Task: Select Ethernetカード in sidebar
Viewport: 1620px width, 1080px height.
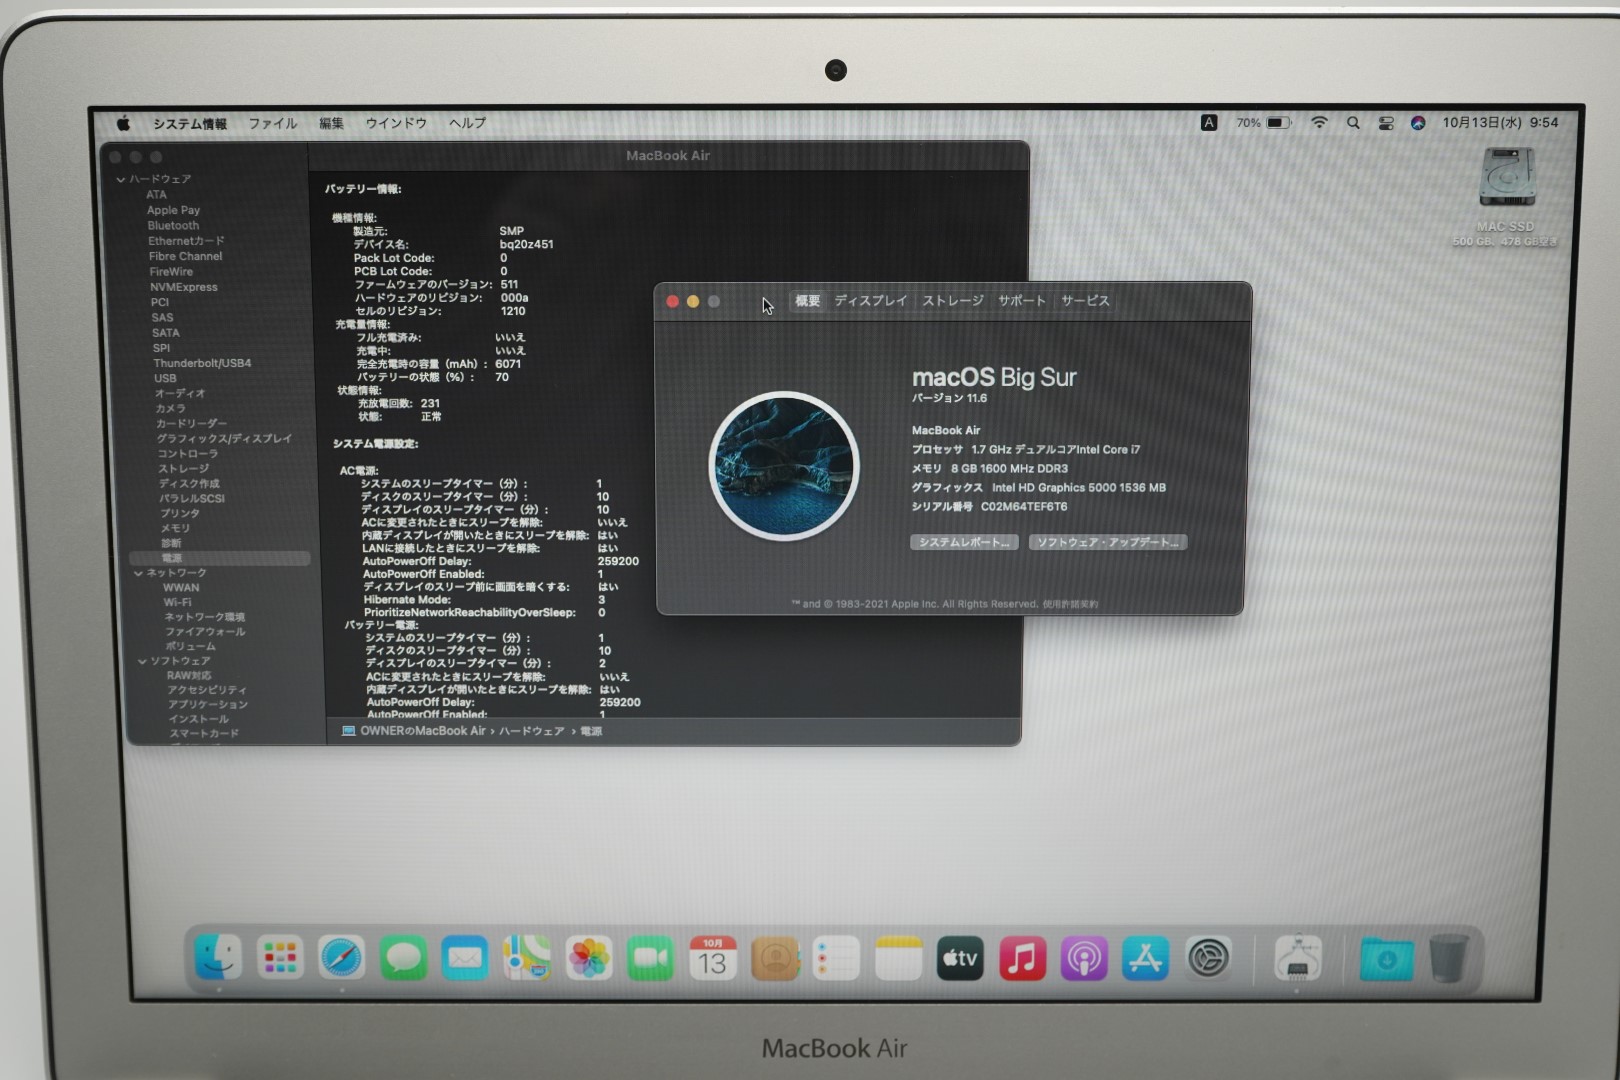Action: tap(186, 241)
